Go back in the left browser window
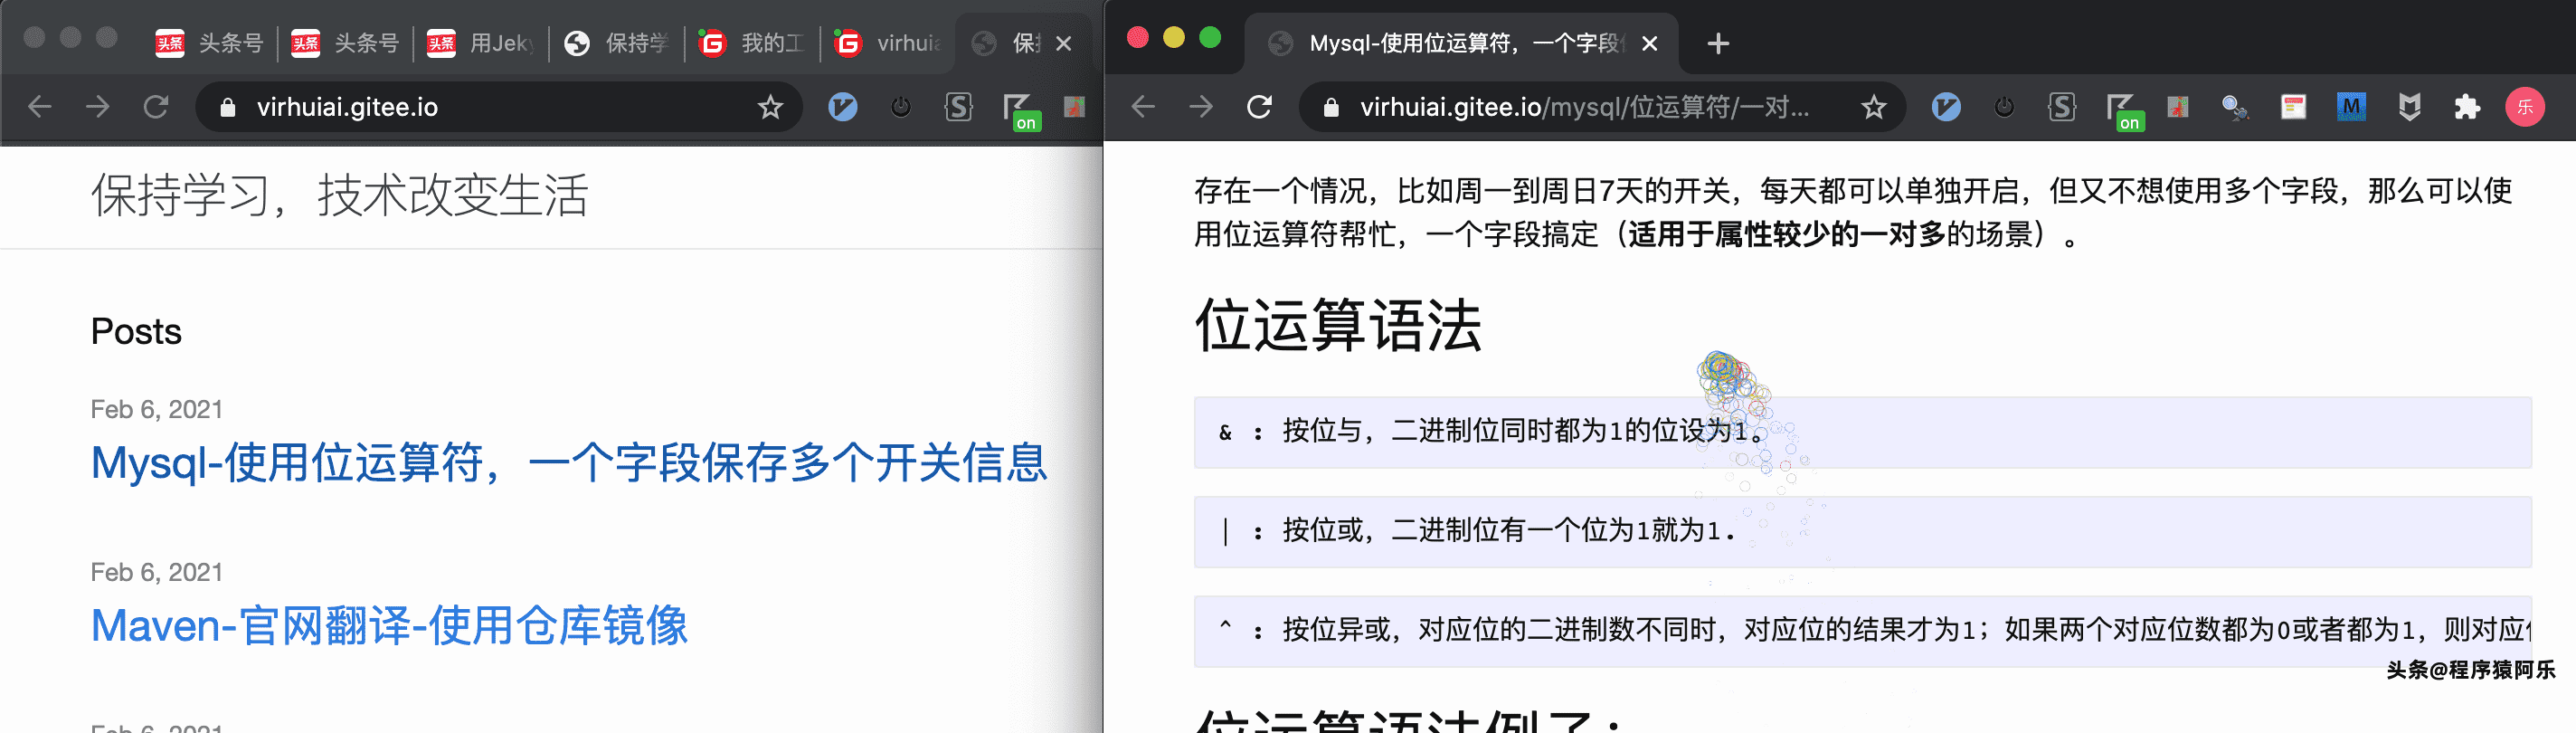 [x=39, y=107]
